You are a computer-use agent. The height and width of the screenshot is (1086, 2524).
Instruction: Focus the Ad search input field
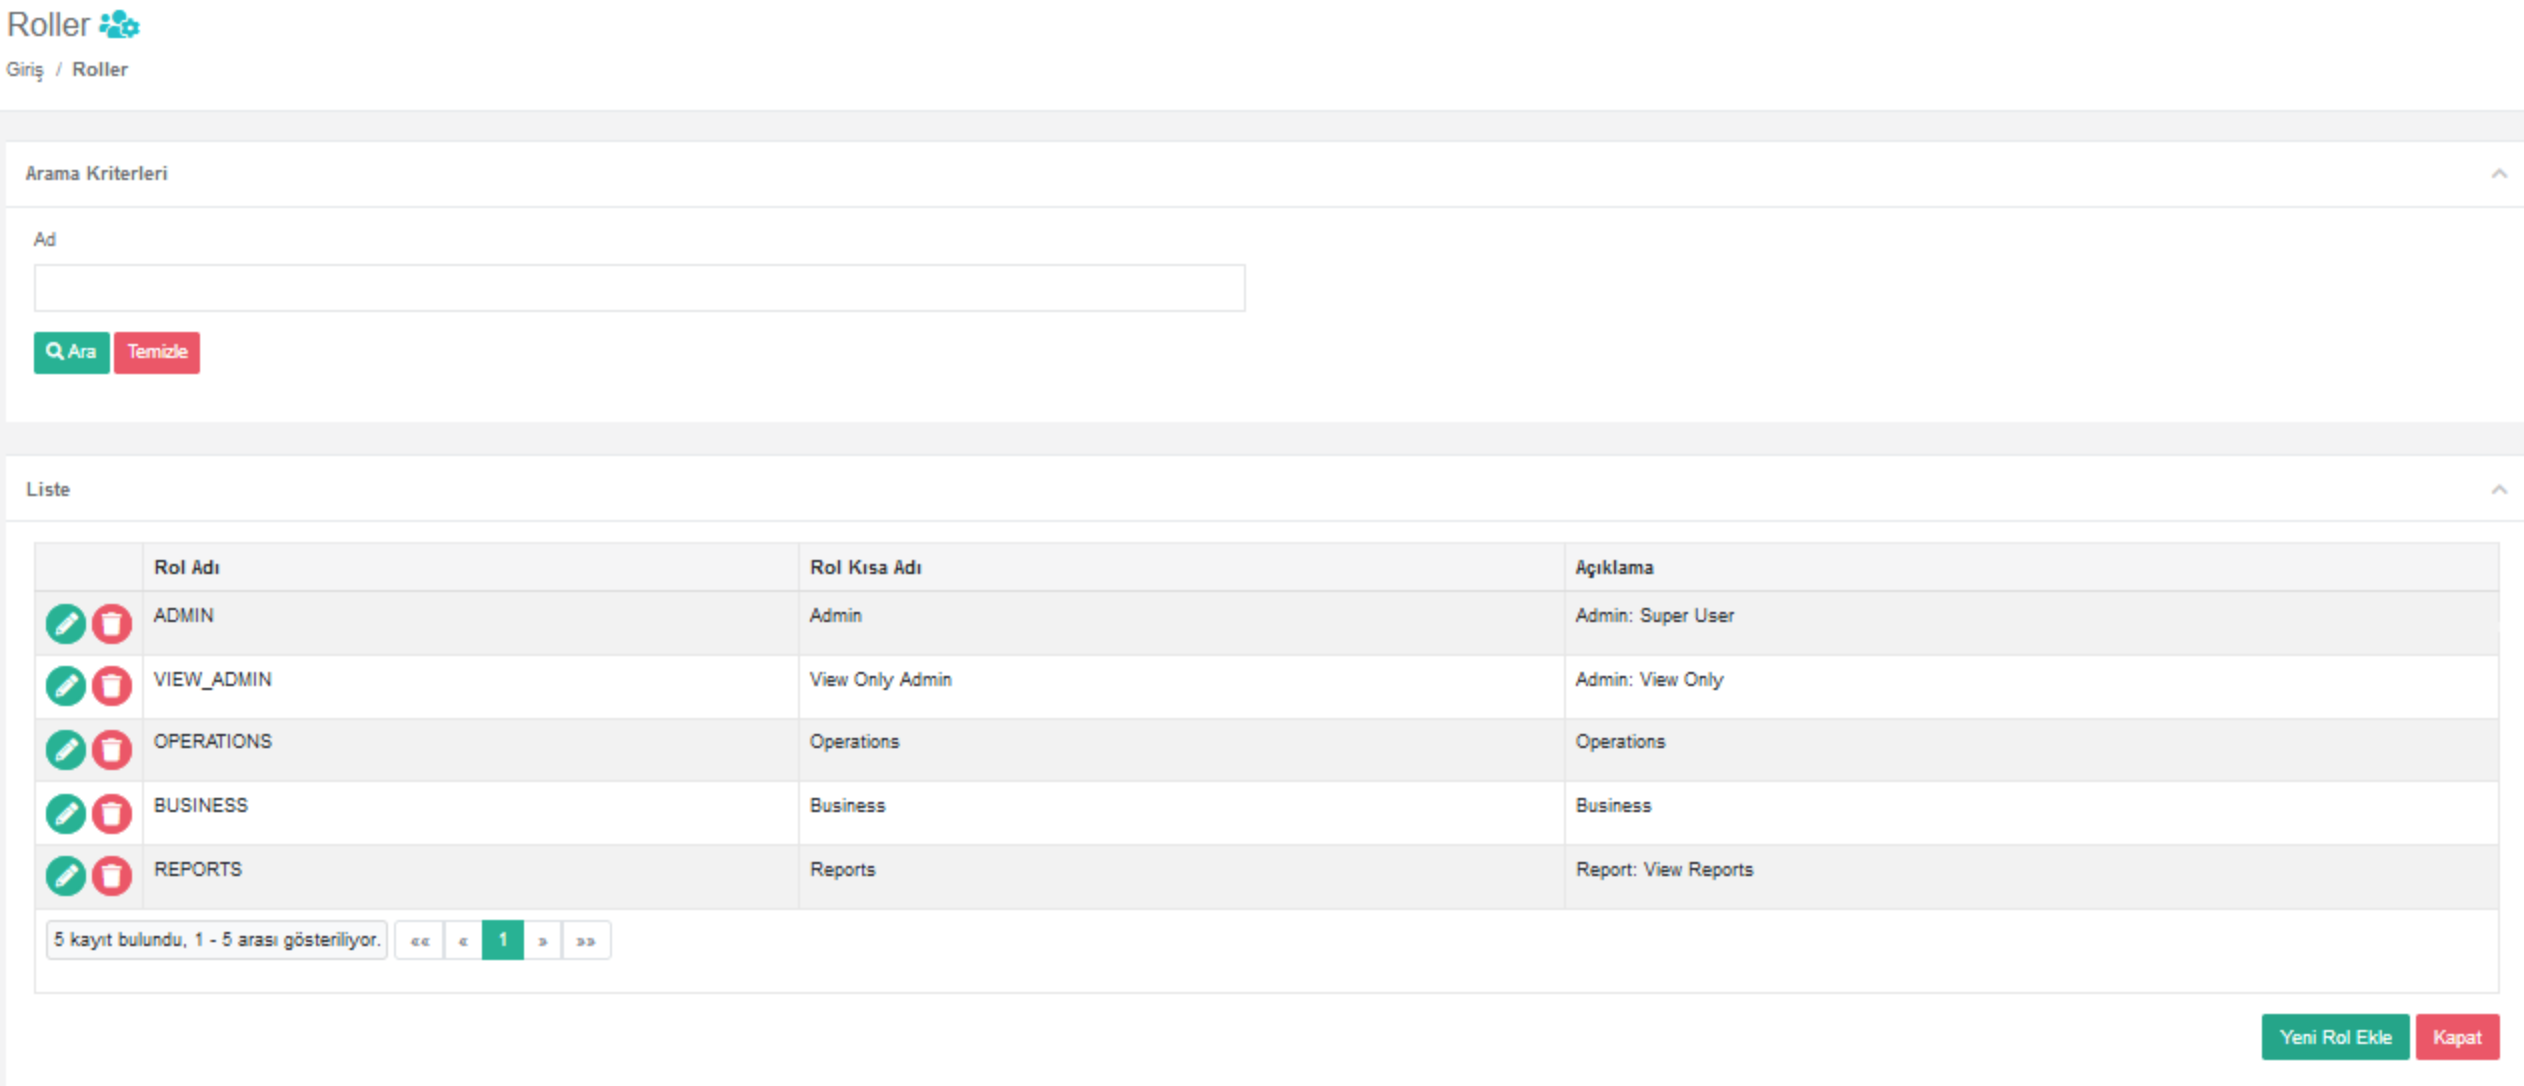(x=639, y=288)
